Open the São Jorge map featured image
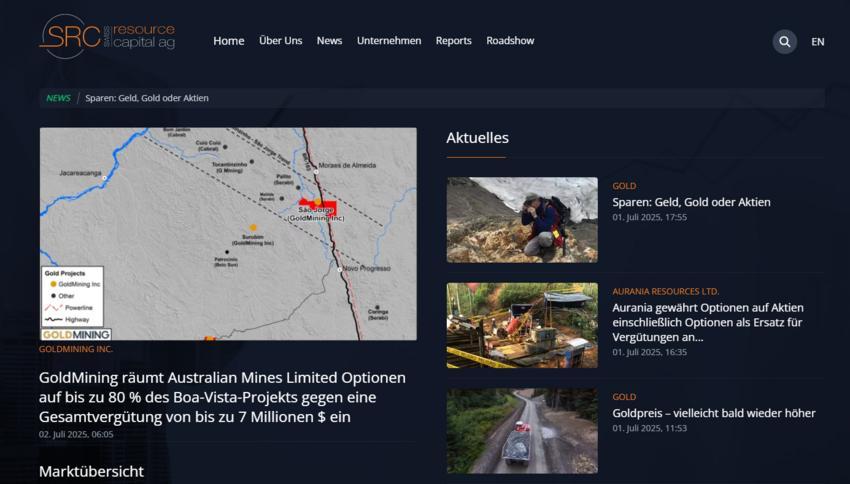This screenshot has height=484, width=850. tap(228, 234)
